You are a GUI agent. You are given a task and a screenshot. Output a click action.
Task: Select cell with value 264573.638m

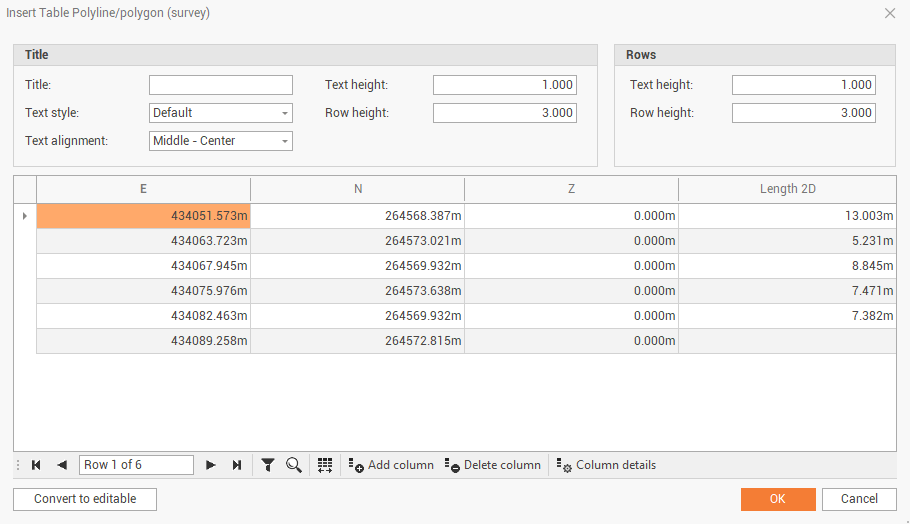coord(357,291)
